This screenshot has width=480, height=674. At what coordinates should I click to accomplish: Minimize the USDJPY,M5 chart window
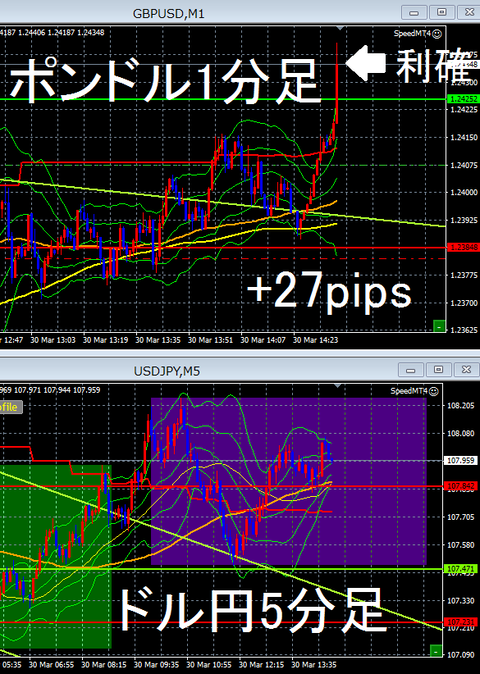pyautogui.click(x=411, y=370)
